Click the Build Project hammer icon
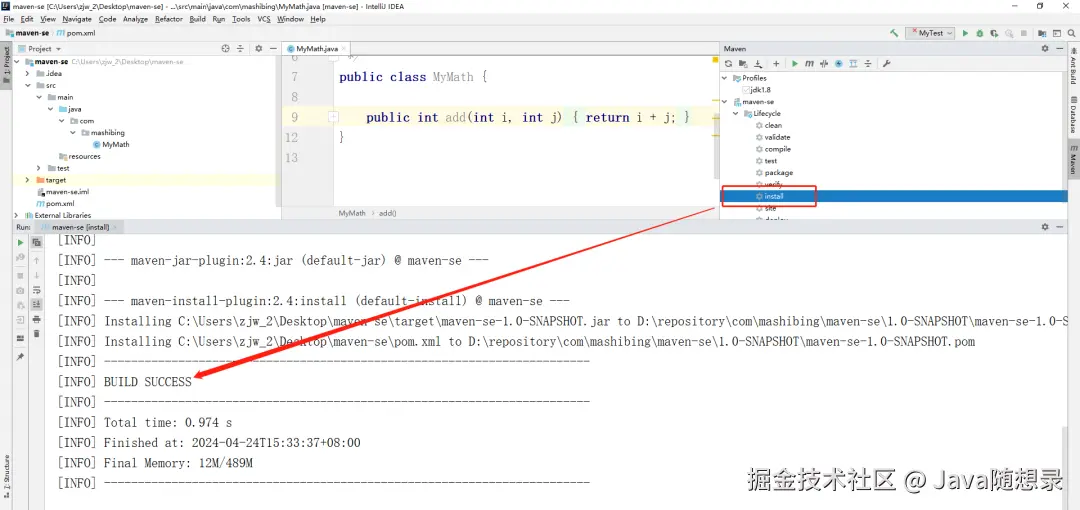1080x510 pixels. point(894,33)
